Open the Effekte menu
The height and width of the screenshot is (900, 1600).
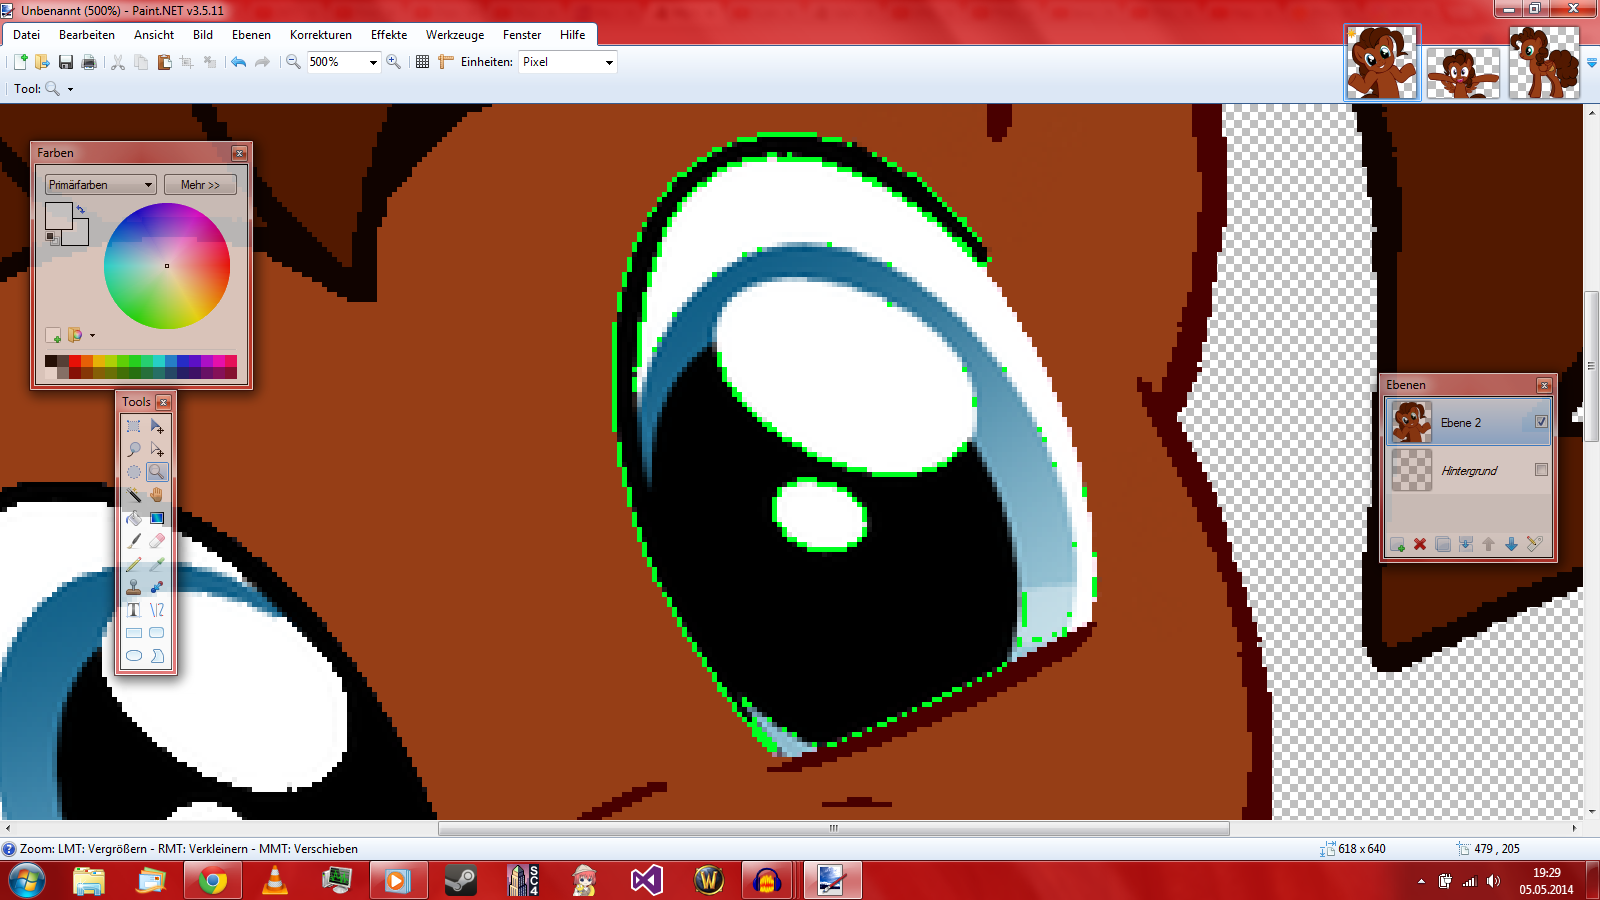click(389, 35)
